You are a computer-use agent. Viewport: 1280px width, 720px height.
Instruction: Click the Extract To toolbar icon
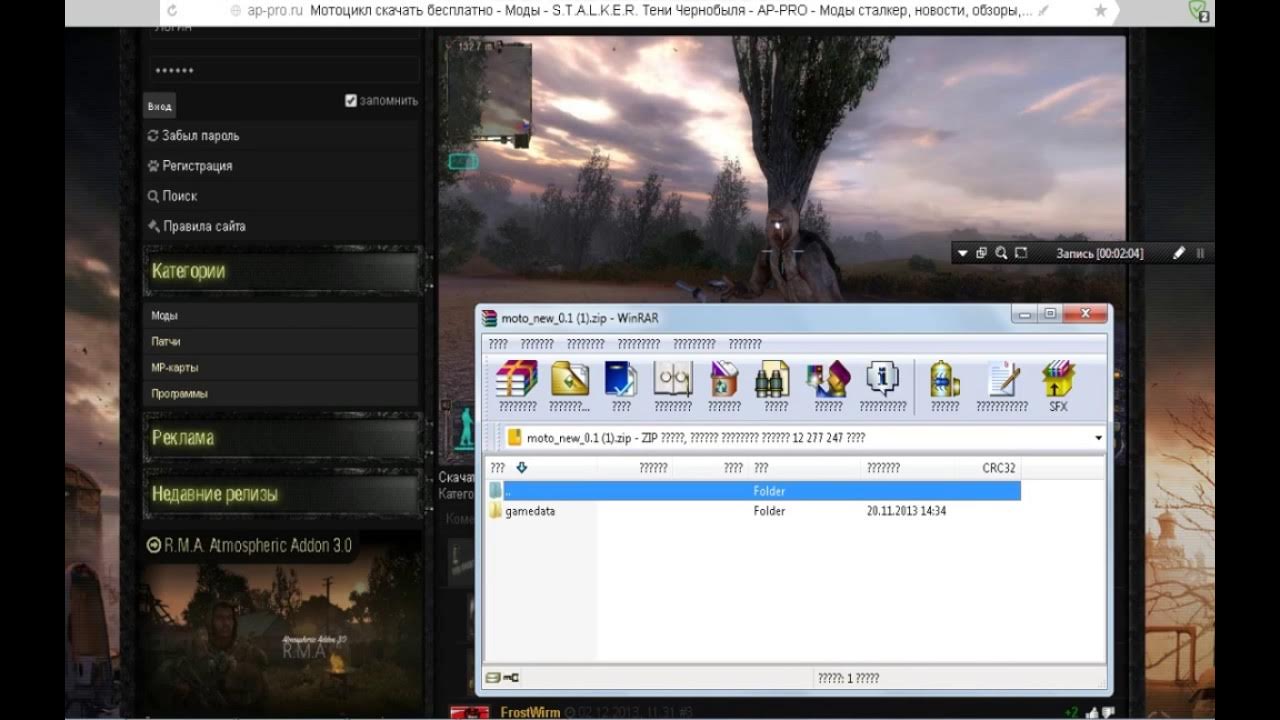tap(569, 380)
